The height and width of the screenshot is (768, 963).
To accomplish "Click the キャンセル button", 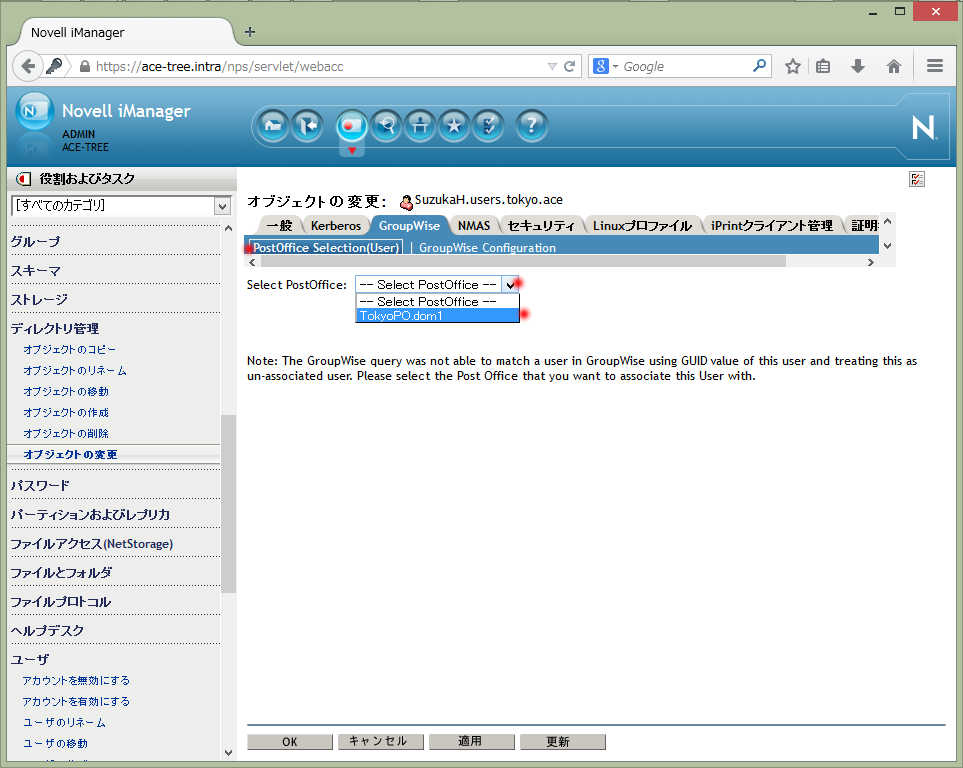I will point(381,742).
